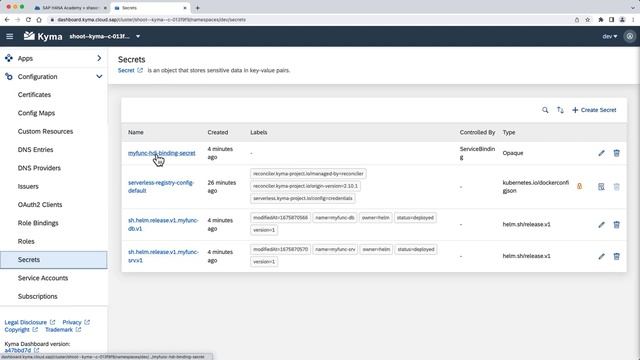Open the hamburger navigation menu
The width and height of the screenshot is (640, 360).
coord(9,36)
